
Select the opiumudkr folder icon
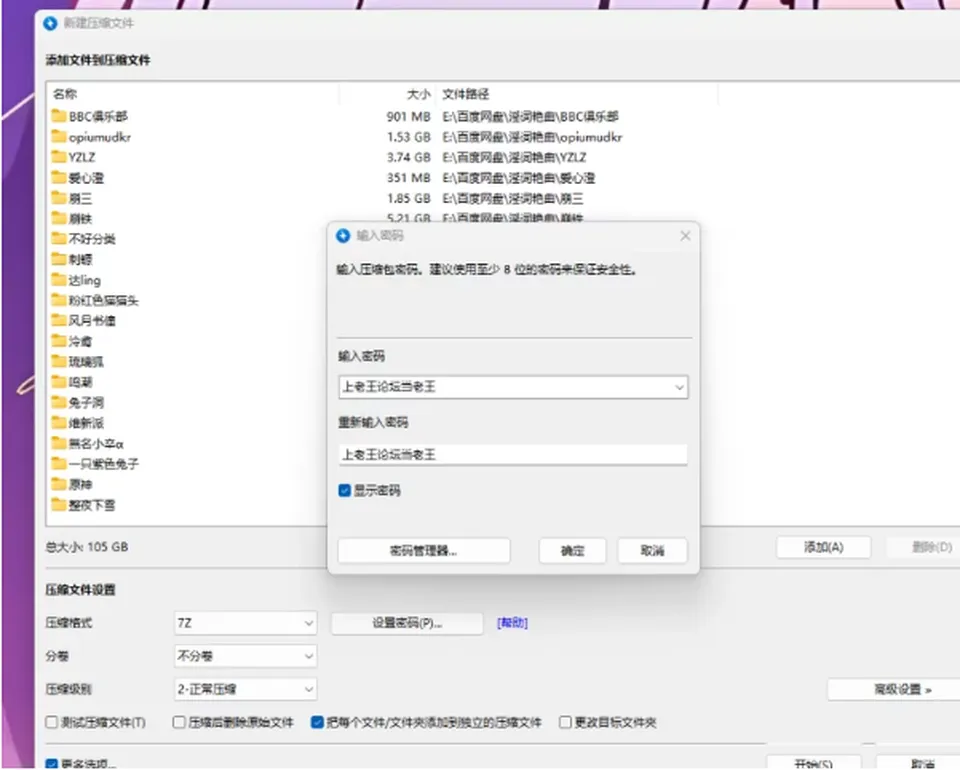(59, 136)
